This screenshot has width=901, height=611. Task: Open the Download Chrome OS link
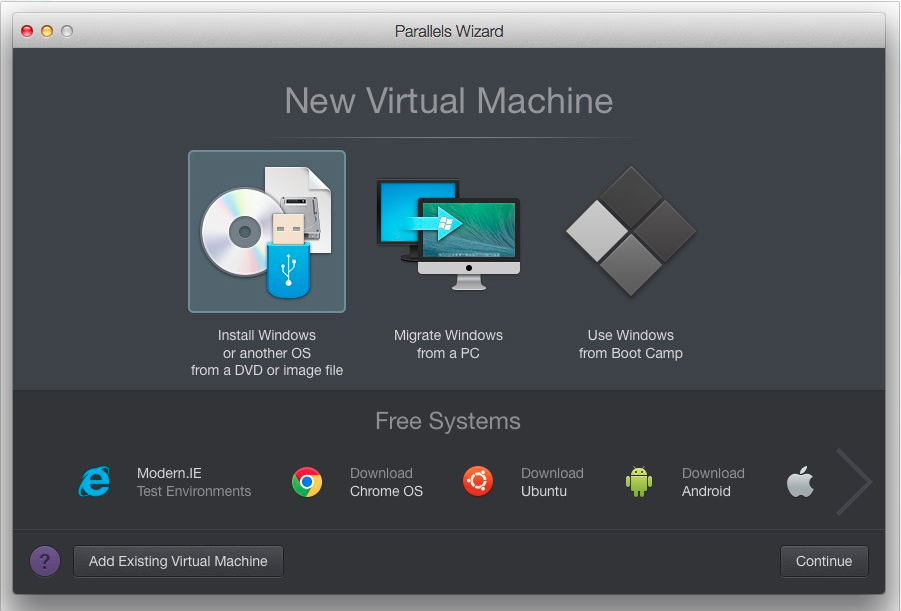[386, 482]
